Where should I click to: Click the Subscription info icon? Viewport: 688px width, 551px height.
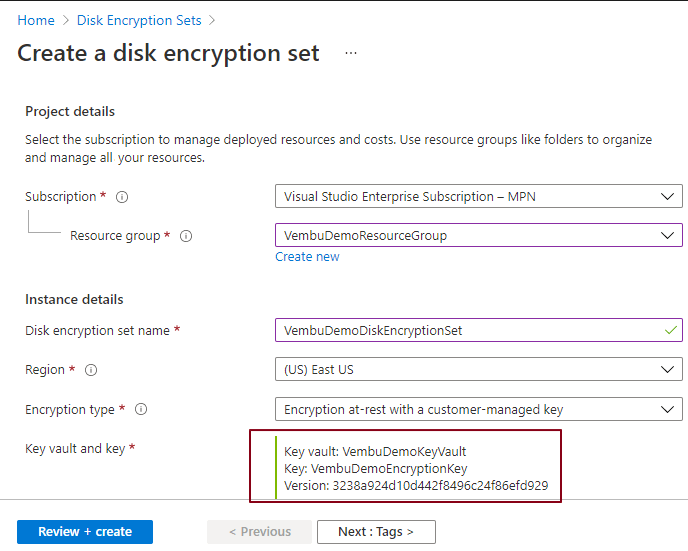tap(122, 197)
